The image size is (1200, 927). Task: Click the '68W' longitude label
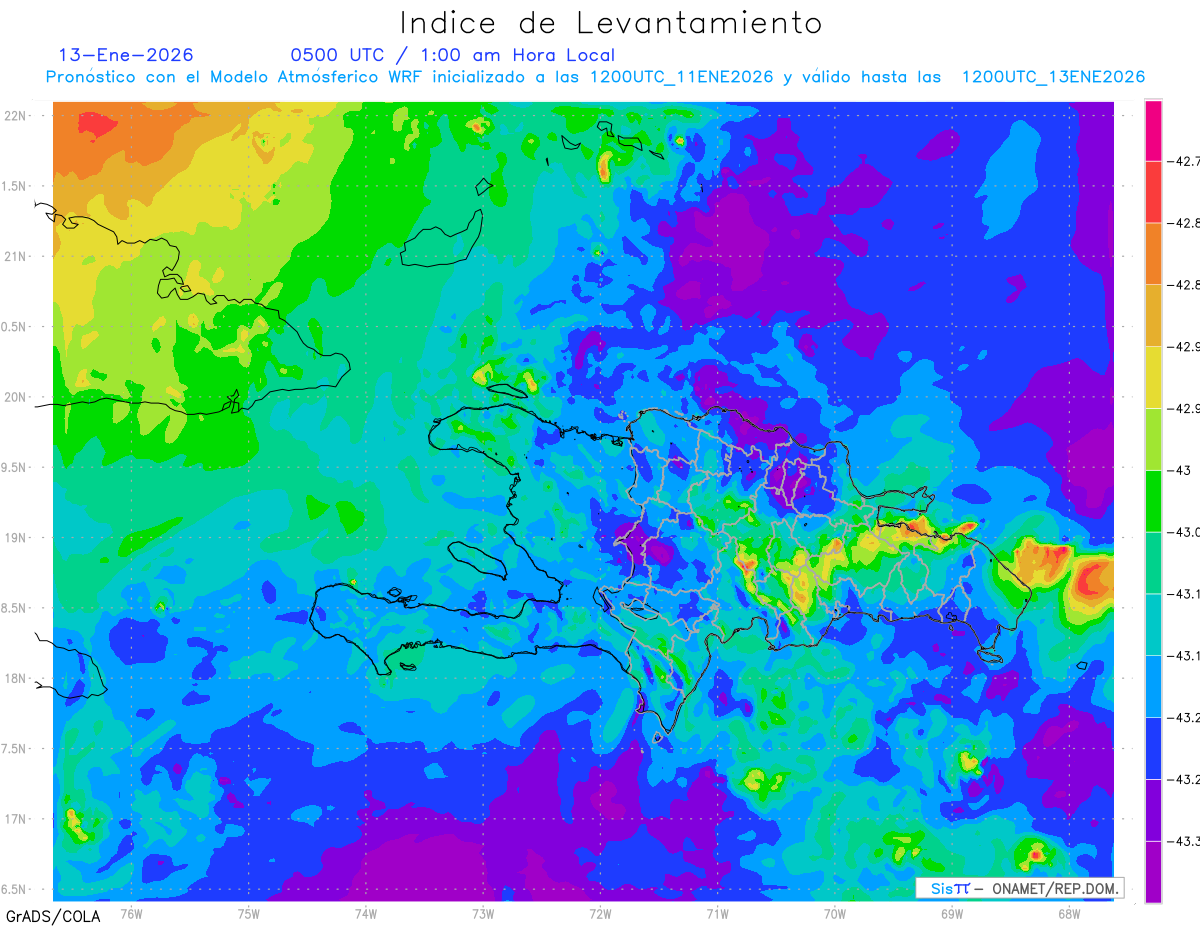[x=1069, y=913]
